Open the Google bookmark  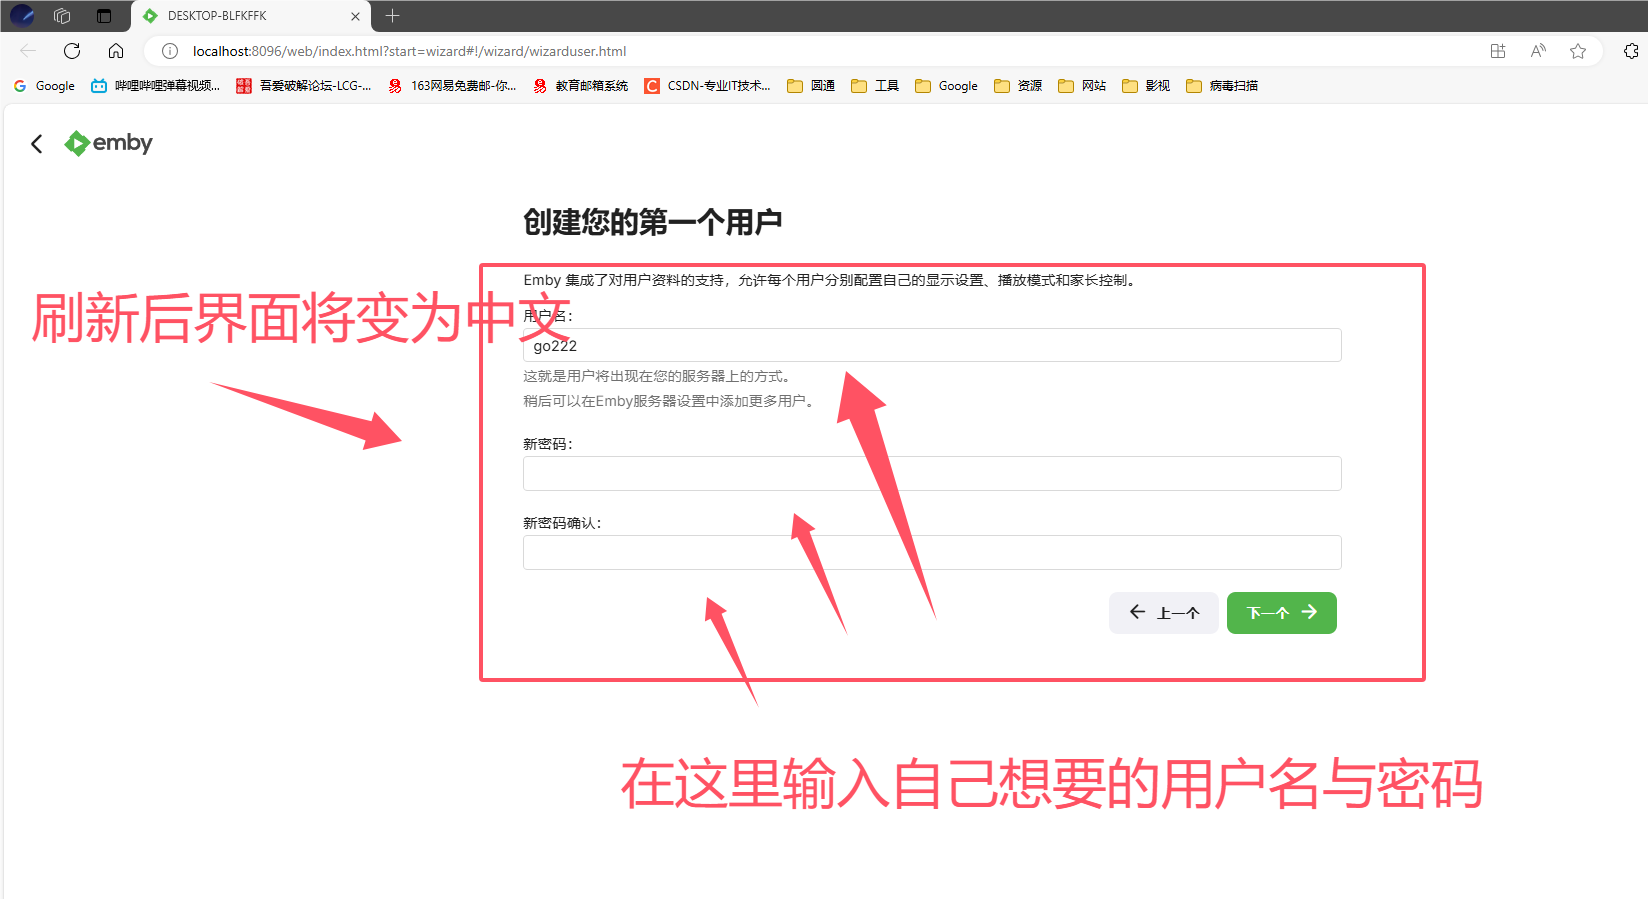(44, 86)
